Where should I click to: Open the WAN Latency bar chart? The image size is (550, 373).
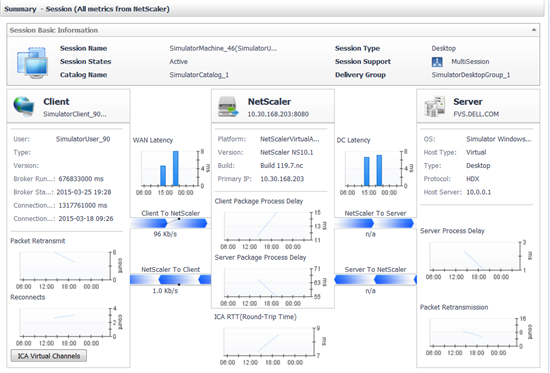[x=171, y=168]
